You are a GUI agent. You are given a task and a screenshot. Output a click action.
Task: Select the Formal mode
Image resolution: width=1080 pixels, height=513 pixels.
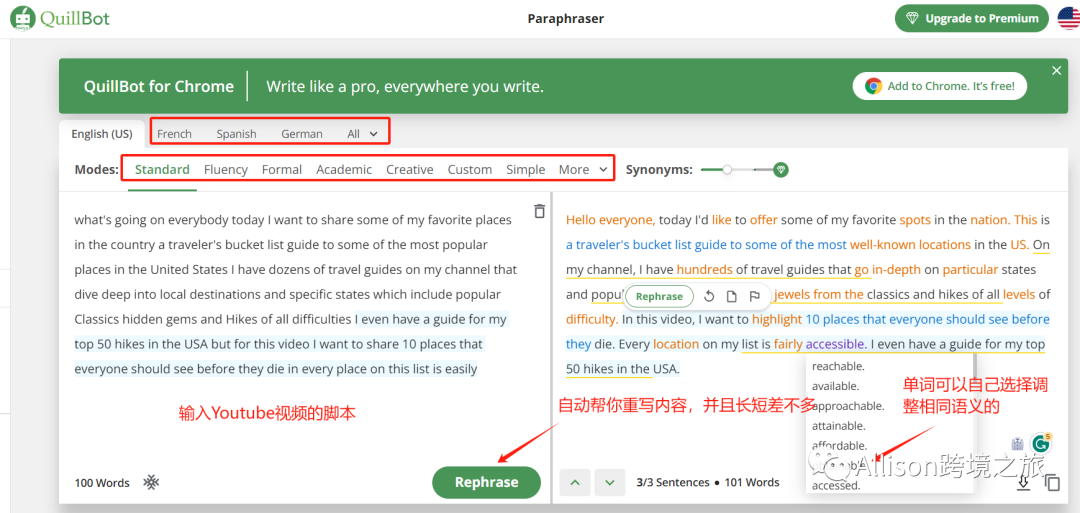tap(282, 169)
